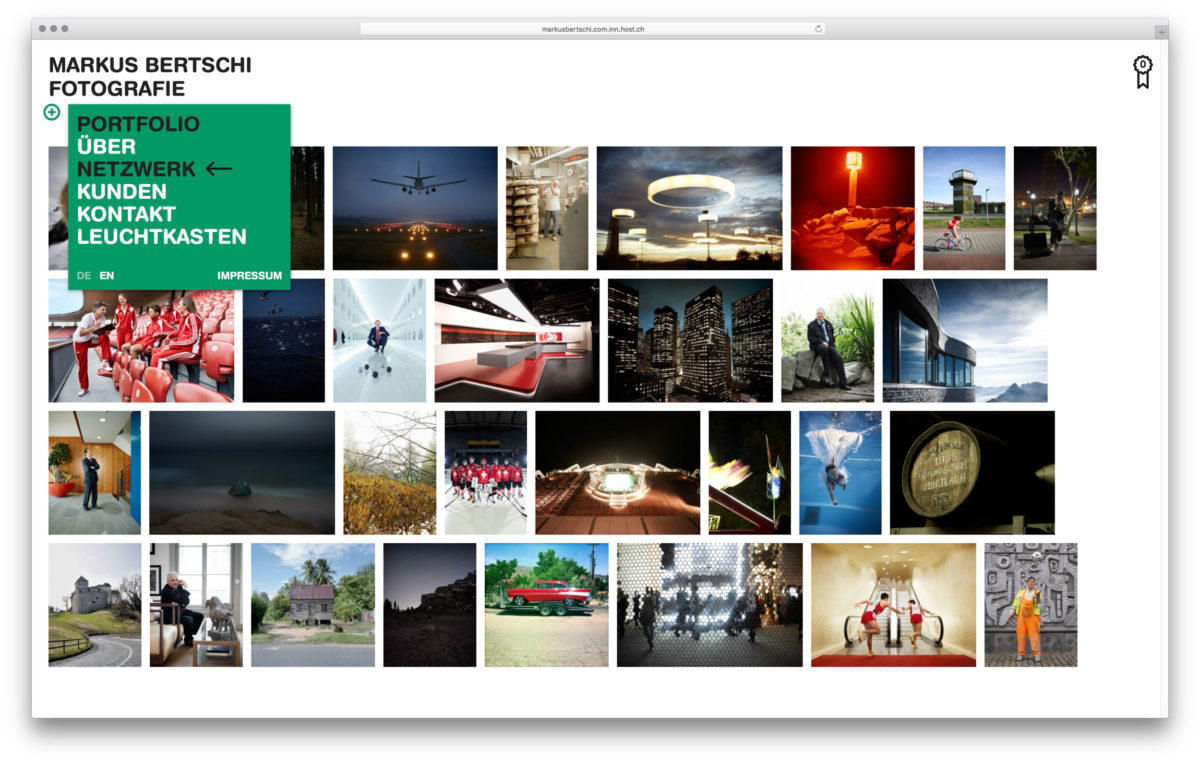Open the hockey team group photo
Screen dimensions: 1200x763
click(485, 472)
